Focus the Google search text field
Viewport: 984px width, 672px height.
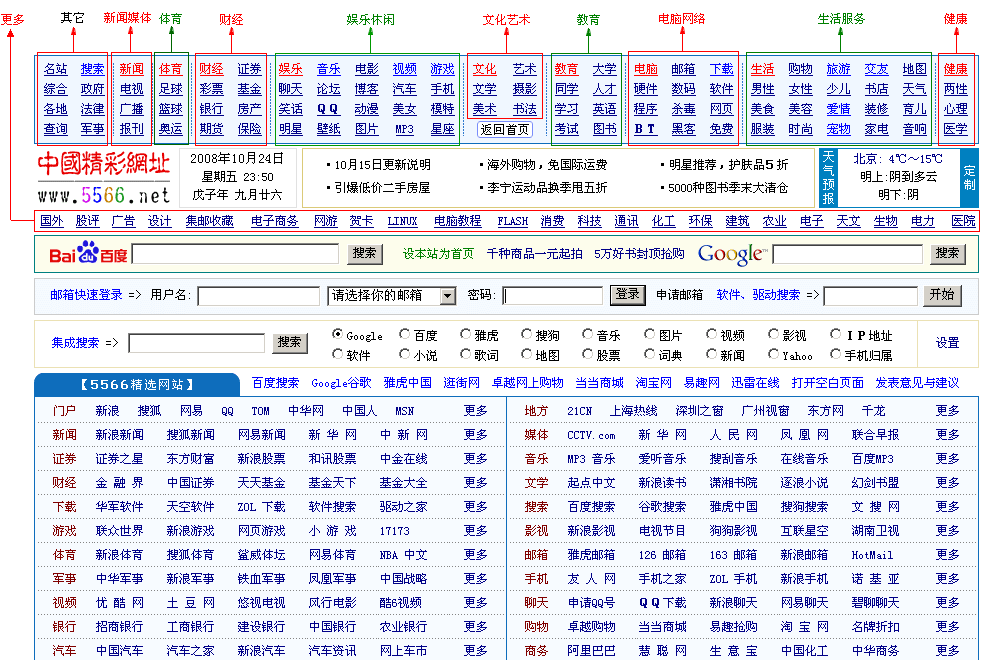coord(848,254)
